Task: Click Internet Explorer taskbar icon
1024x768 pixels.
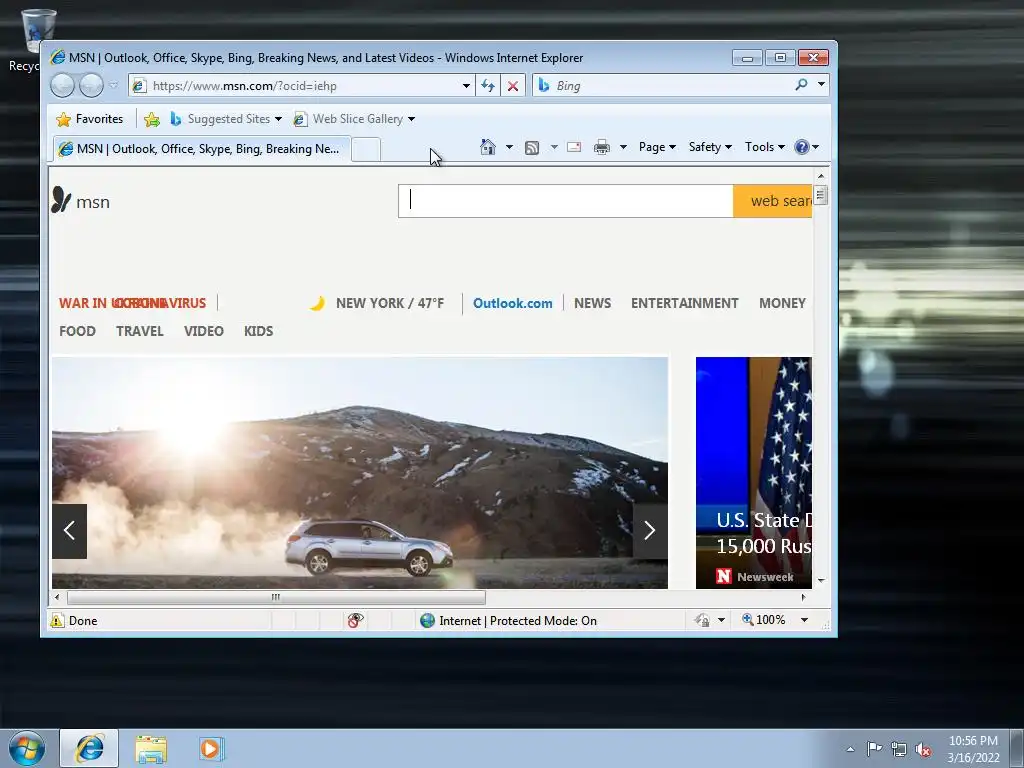Action: point(89,748)
